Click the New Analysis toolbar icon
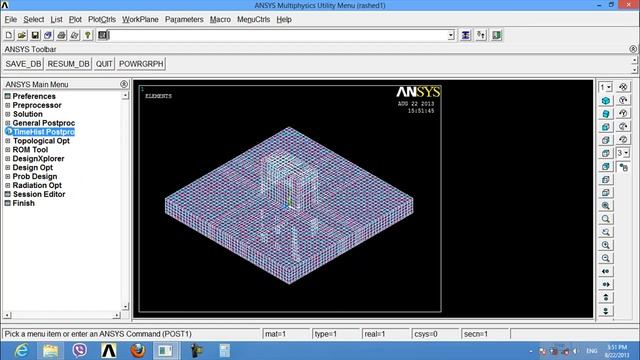Image resolution: width=640 pixels, height=360 pixels. [9, 35]
